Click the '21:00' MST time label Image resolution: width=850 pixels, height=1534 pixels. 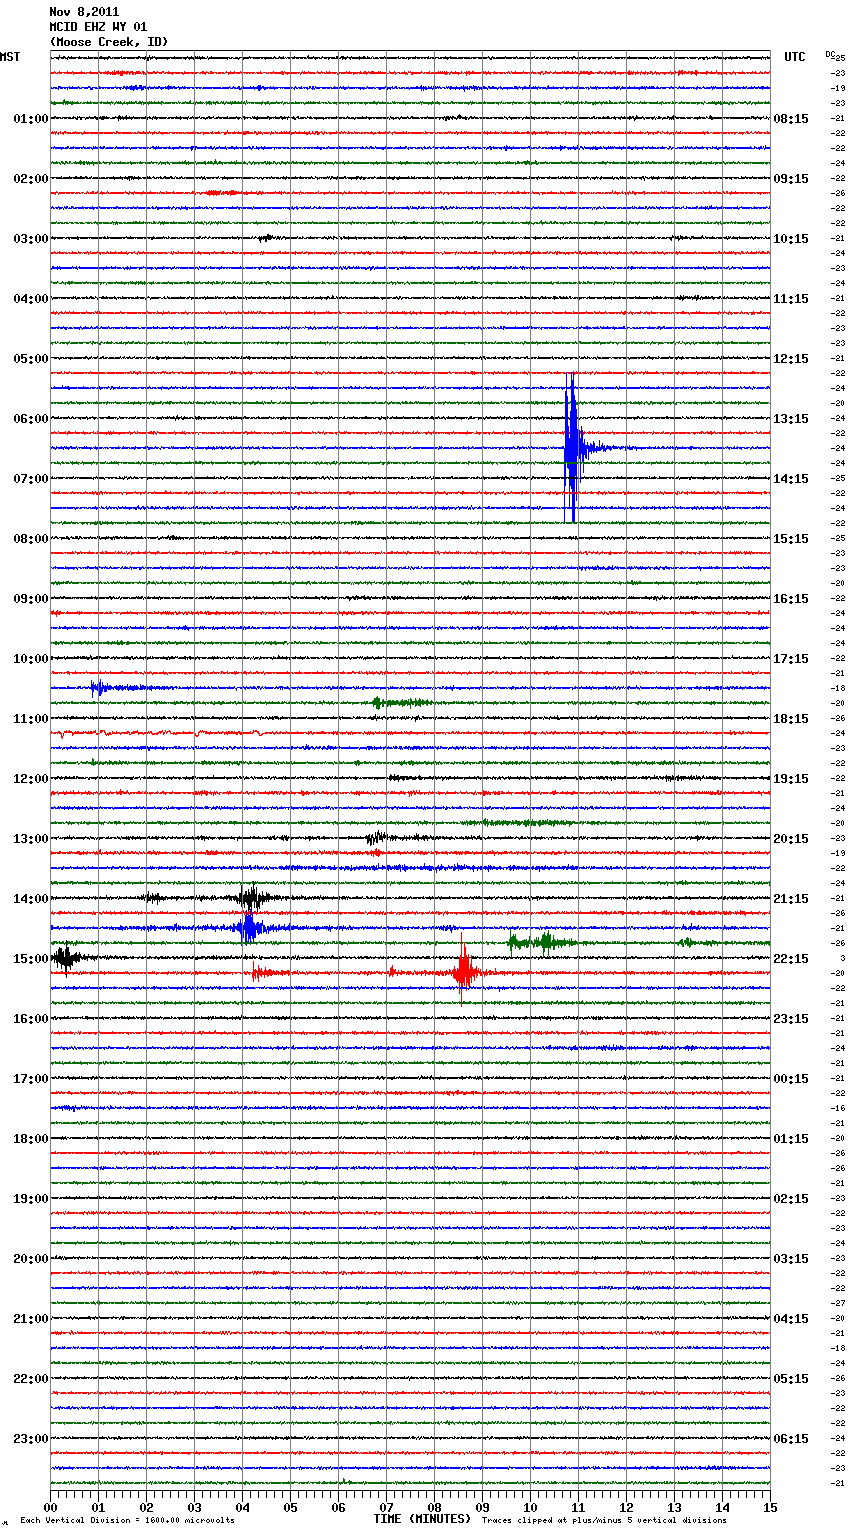tap(31, 1319)
